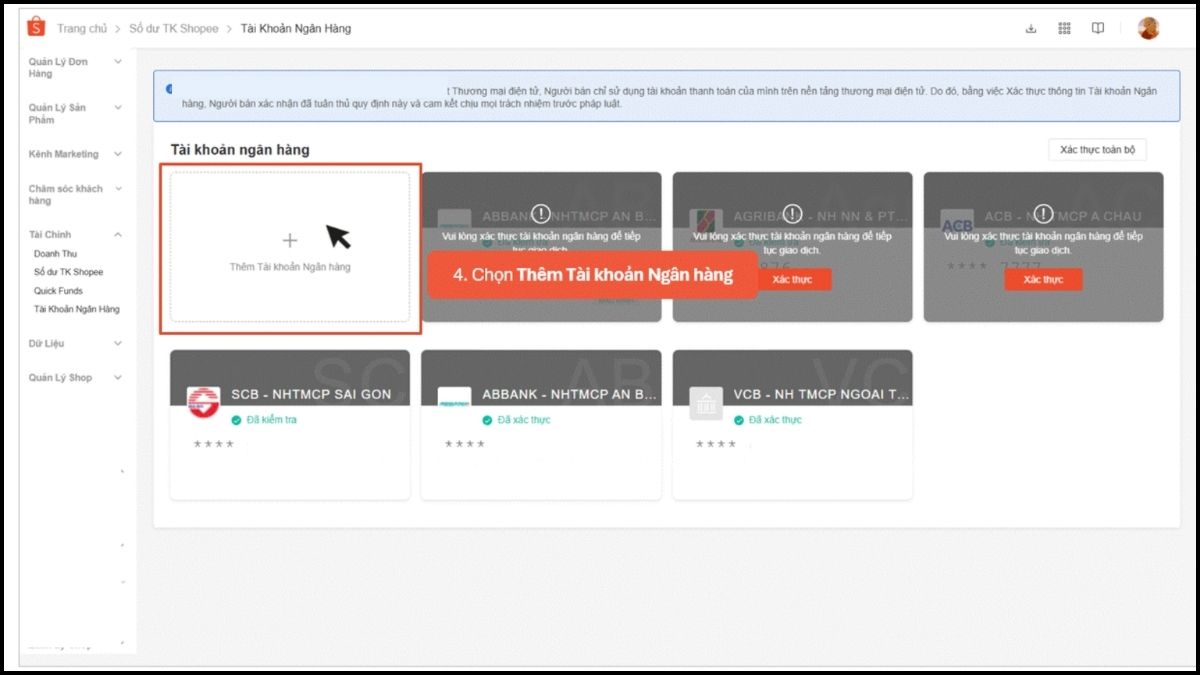Click the VCB bank building icon
The height and width of the screenshot is (675, 1200).
point(706,403)
